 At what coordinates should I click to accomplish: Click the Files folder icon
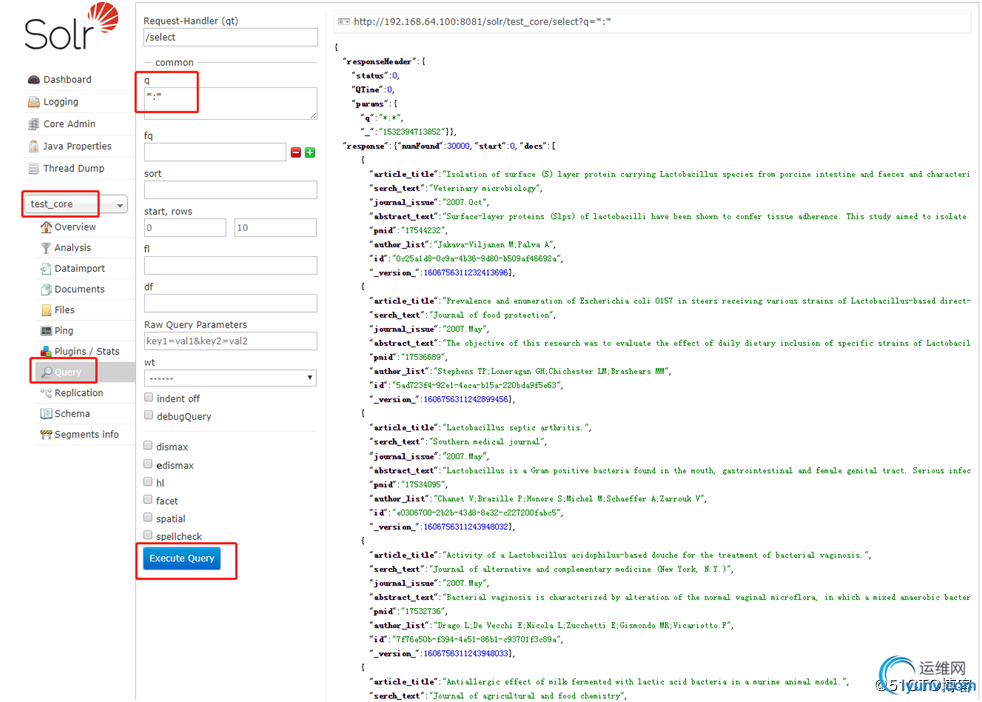click(x=46, y=310)
